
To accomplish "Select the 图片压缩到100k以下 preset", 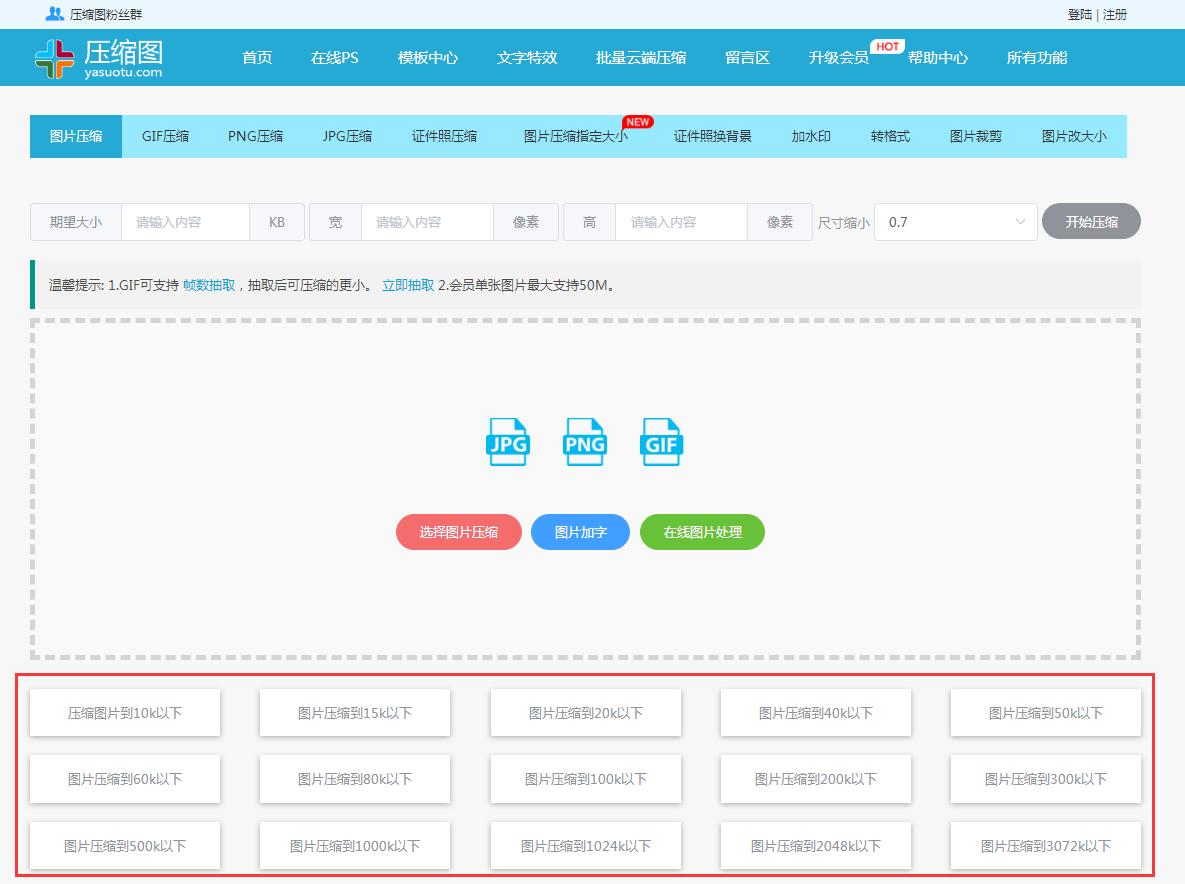I will (x=585, y=779).
